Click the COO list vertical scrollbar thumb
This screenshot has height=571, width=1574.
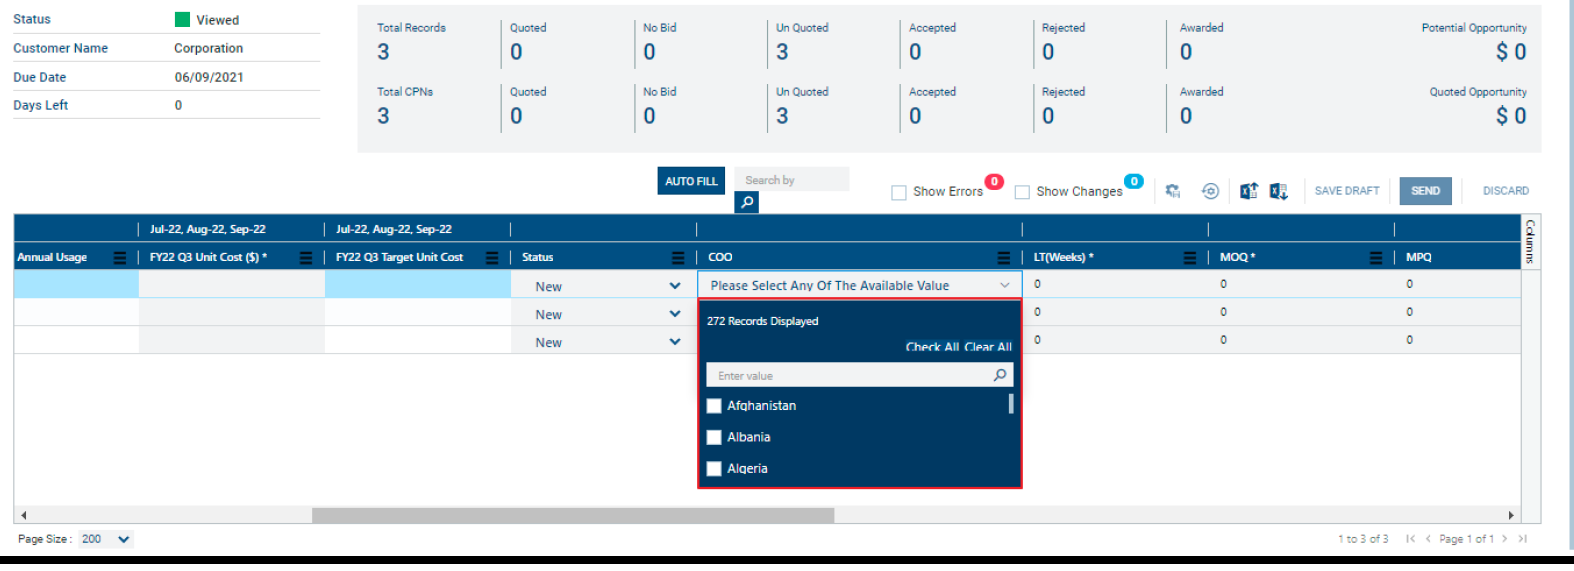point(1011,403)
